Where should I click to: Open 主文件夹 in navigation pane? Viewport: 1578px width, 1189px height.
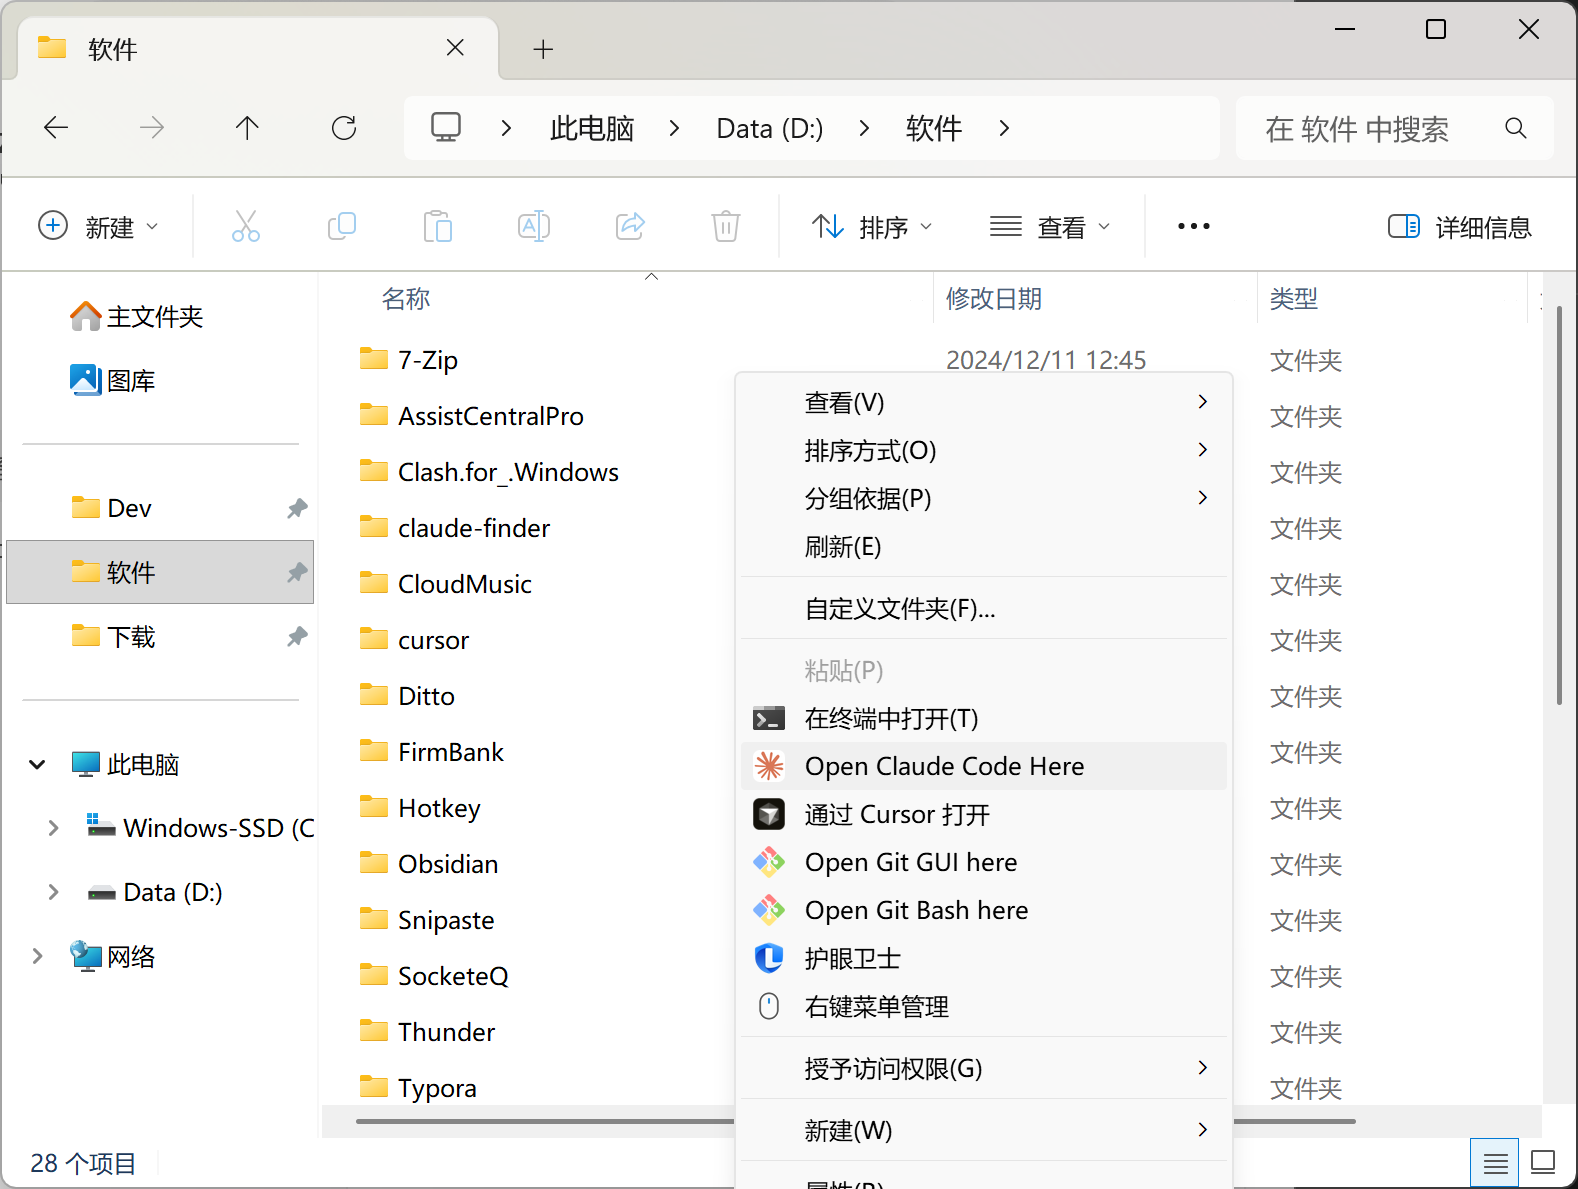(137, 316)
